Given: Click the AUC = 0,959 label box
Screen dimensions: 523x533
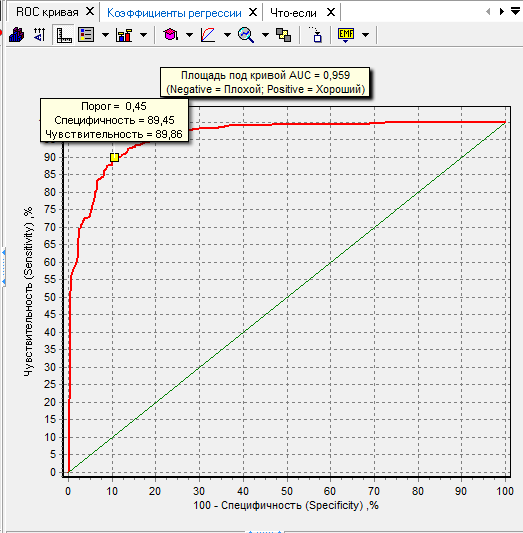Looking at the screenshot, I should pos(265,82).
